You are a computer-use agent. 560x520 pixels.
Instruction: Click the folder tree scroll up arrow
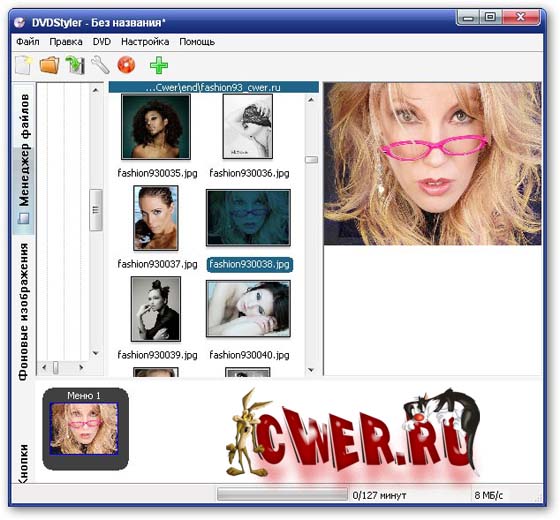click(x=95, y=90)
